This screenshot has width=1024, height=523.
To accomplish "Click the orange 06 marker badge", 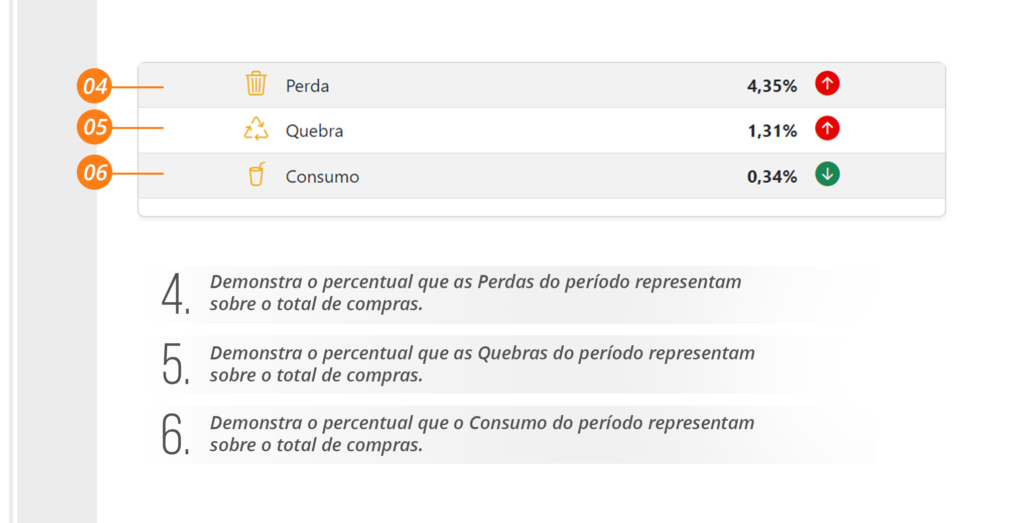I will (95, 173).
